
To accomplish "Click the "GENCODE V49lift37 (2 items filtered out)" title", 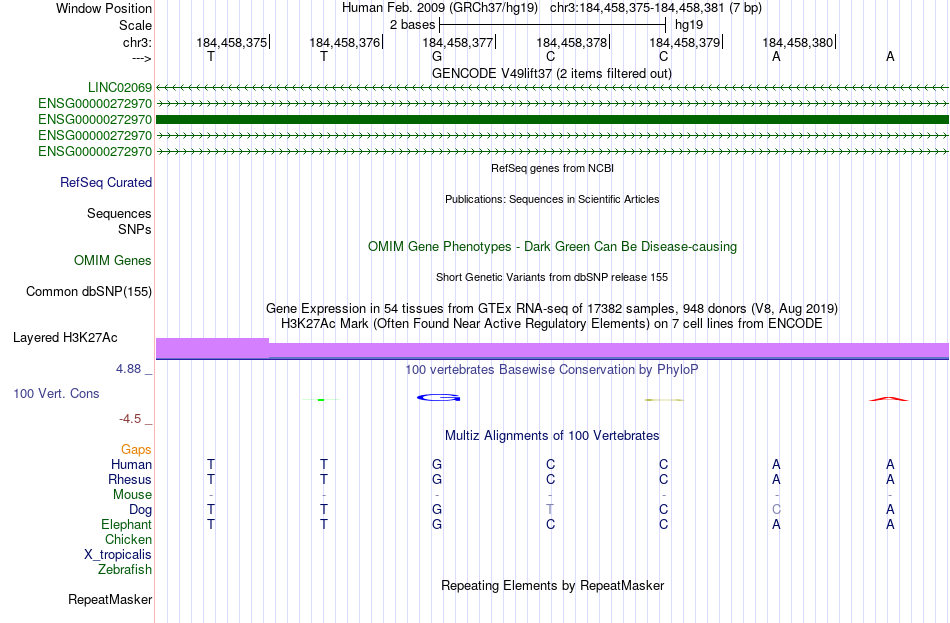I will pos(552,74).
